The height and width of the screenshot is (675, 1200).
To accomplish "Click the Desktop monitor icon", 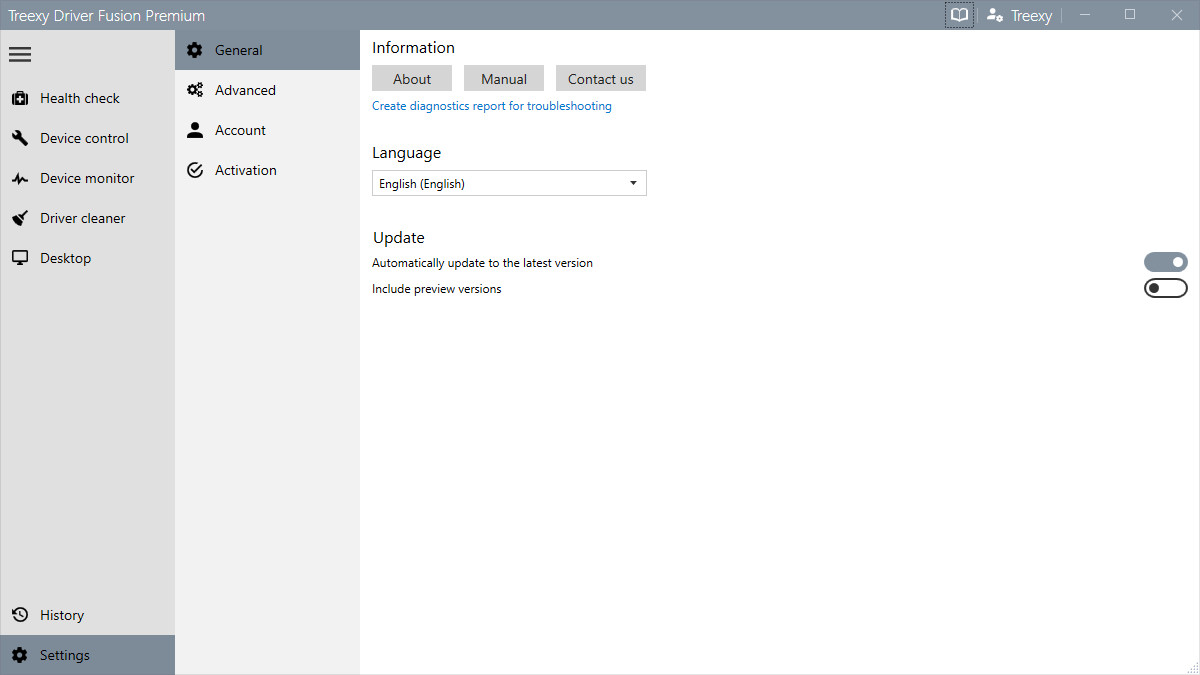I will [20, 258].
